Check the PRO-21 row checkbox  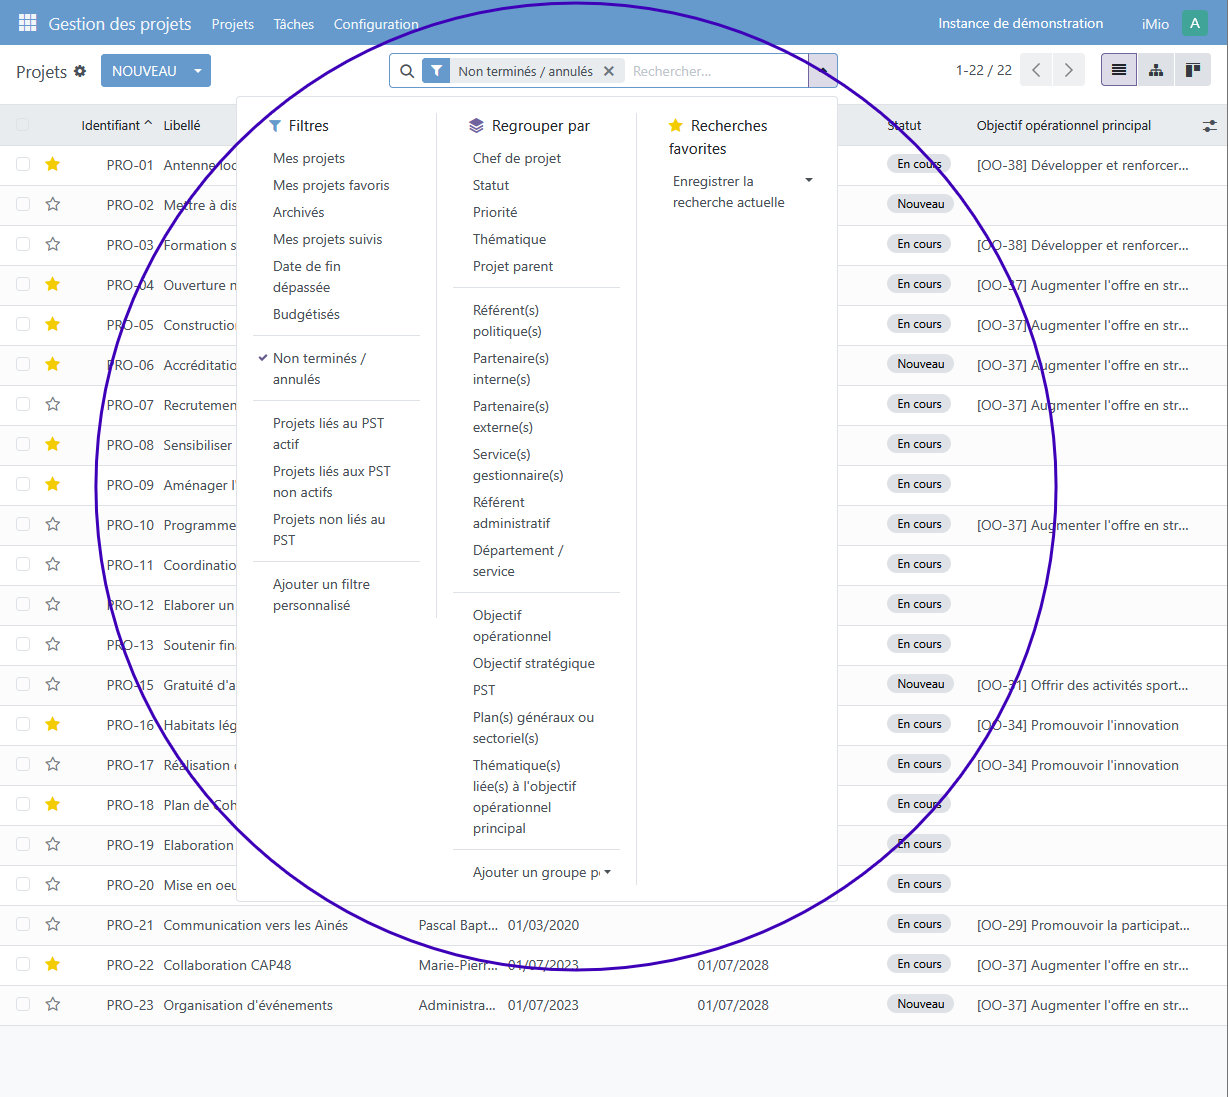23,924
